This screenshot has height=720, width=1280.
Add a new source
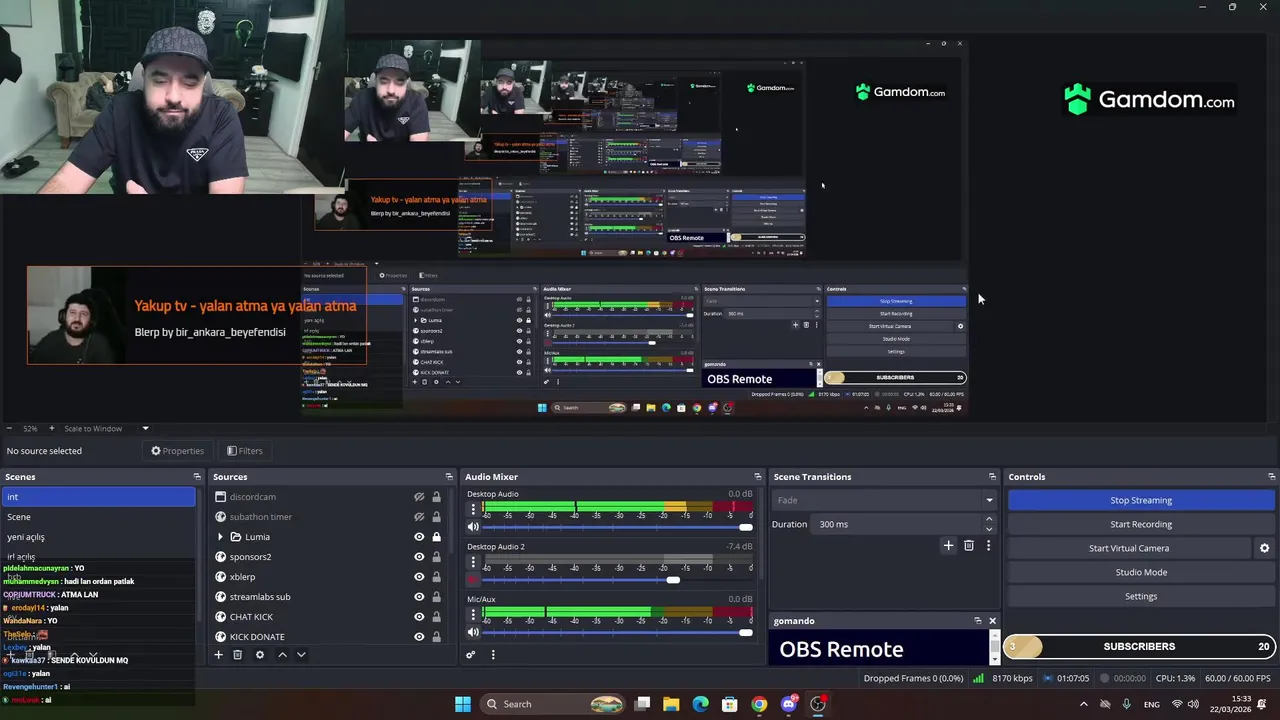(x=218, y=655)
